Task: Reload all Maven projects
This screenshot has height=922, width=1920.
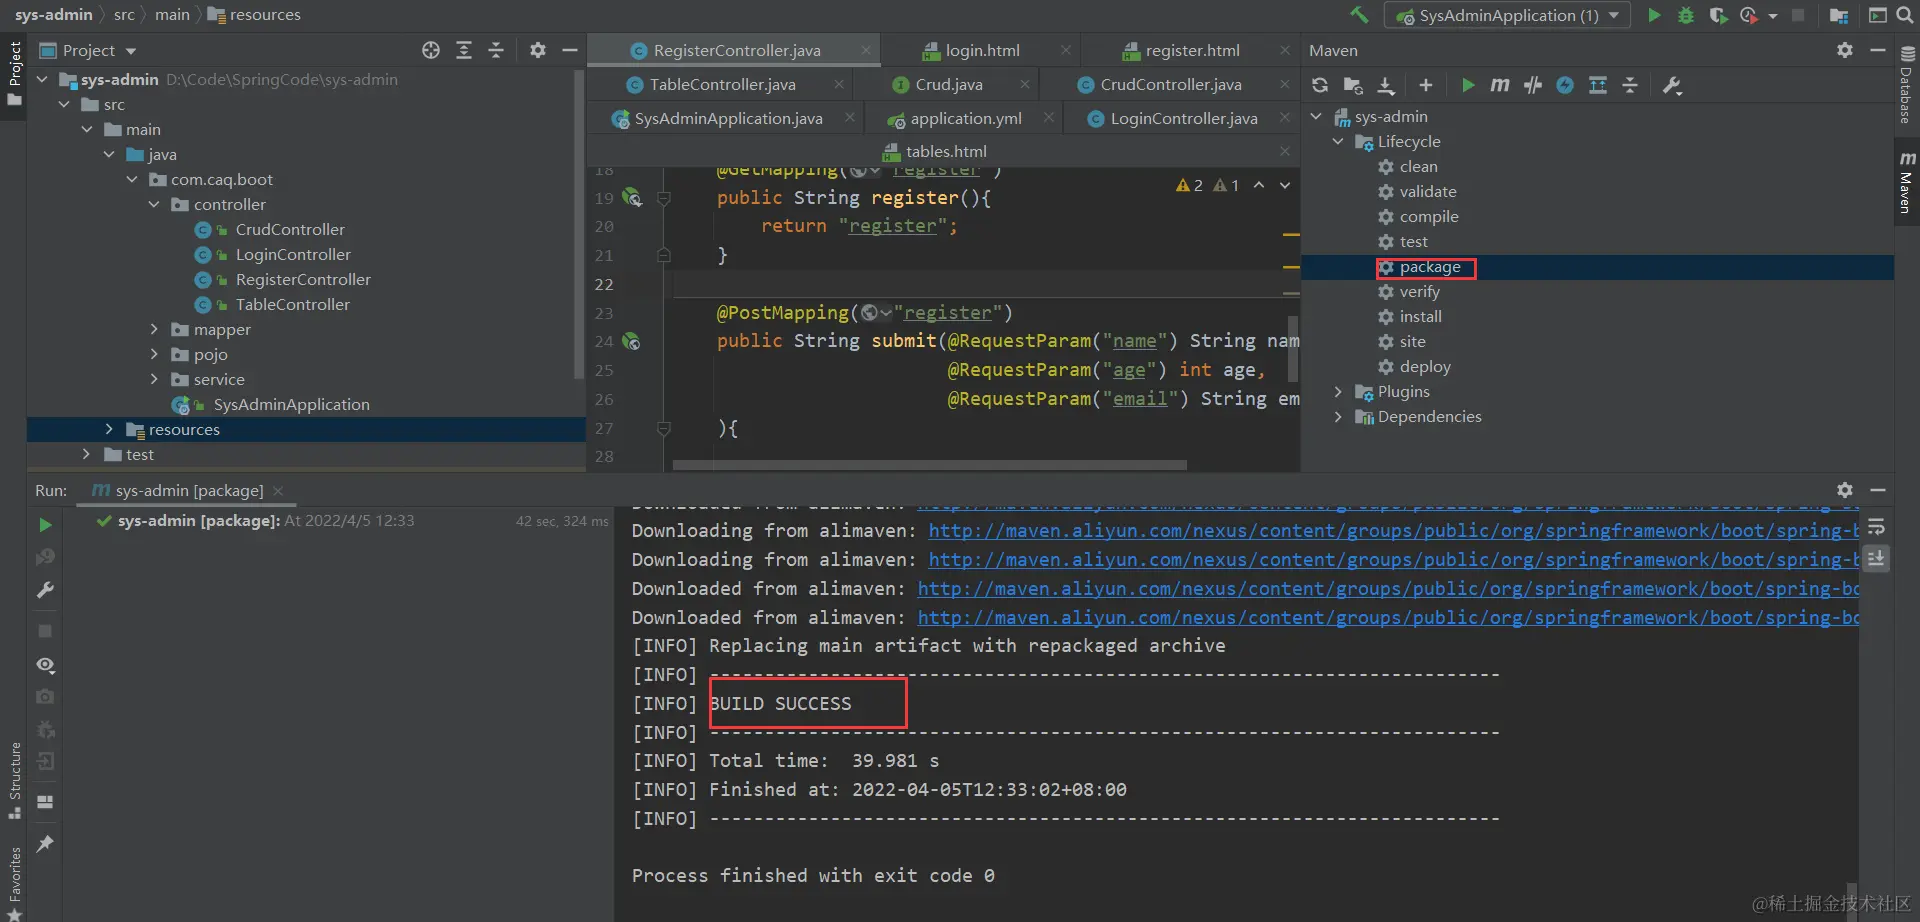Action: point(1320,85)
